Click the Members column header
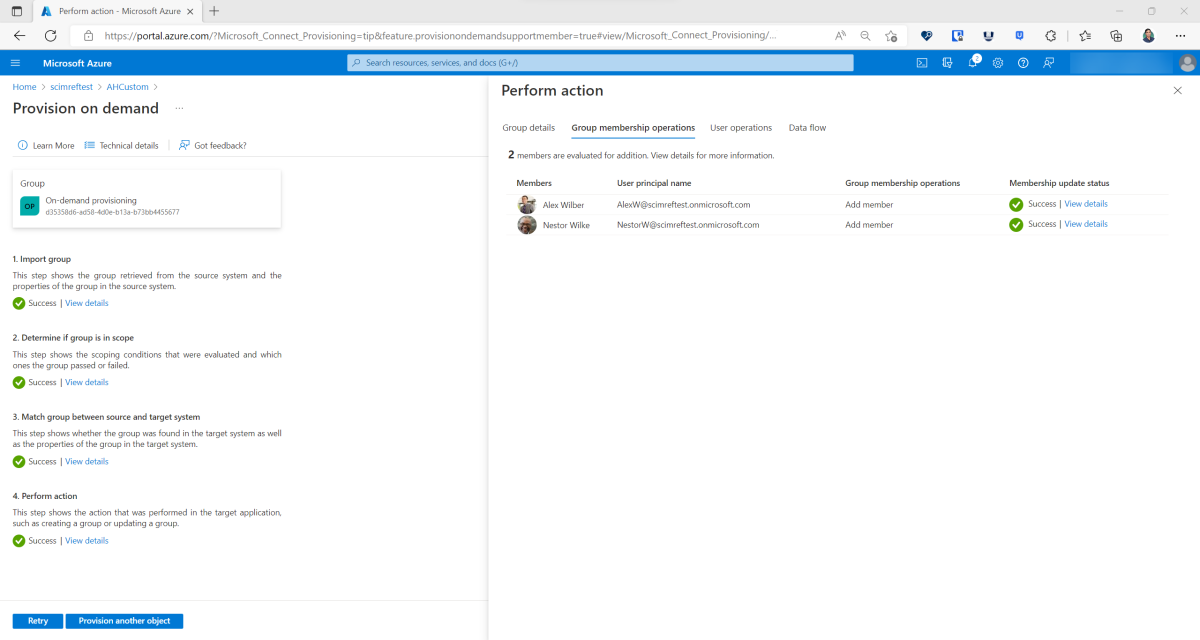Viewport: 1200px width, 640px height. tap(534, 183)
